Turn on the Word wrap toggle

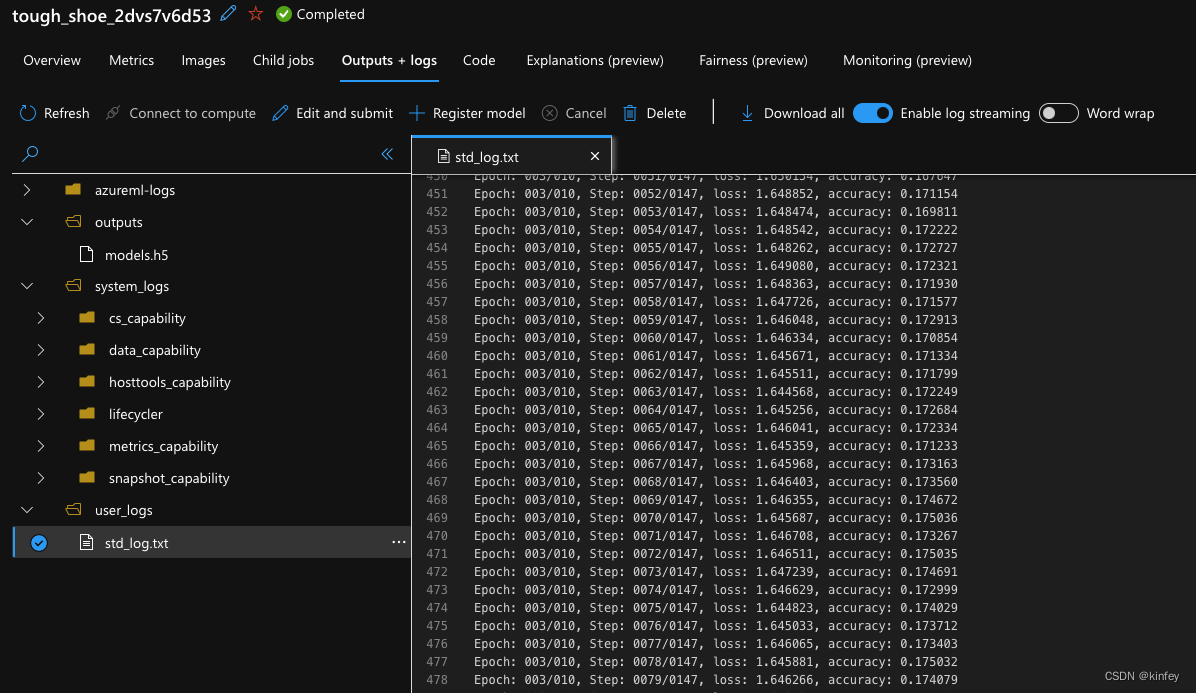(x=1059, y=113)
